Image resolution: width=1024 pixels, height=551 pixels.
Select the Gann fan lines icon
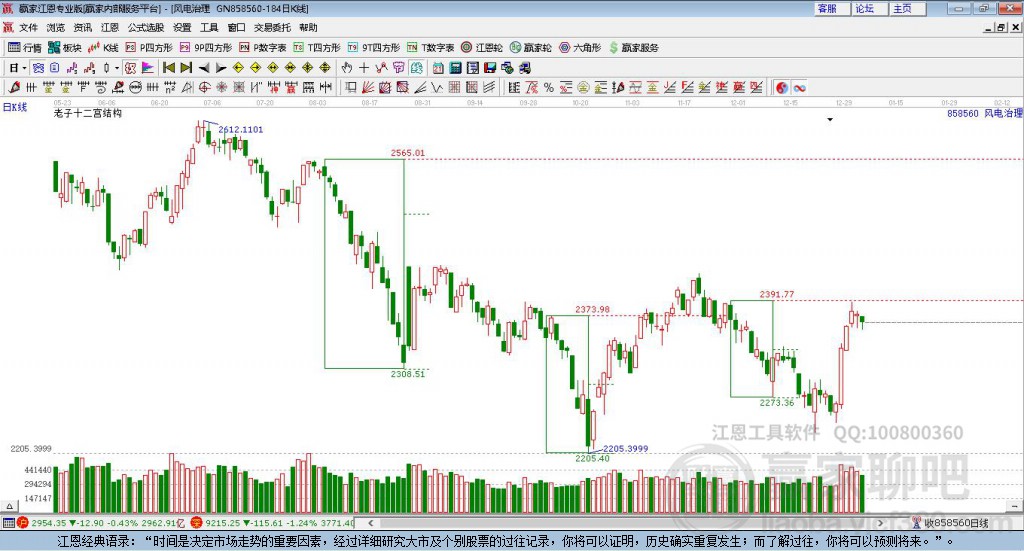368,87
